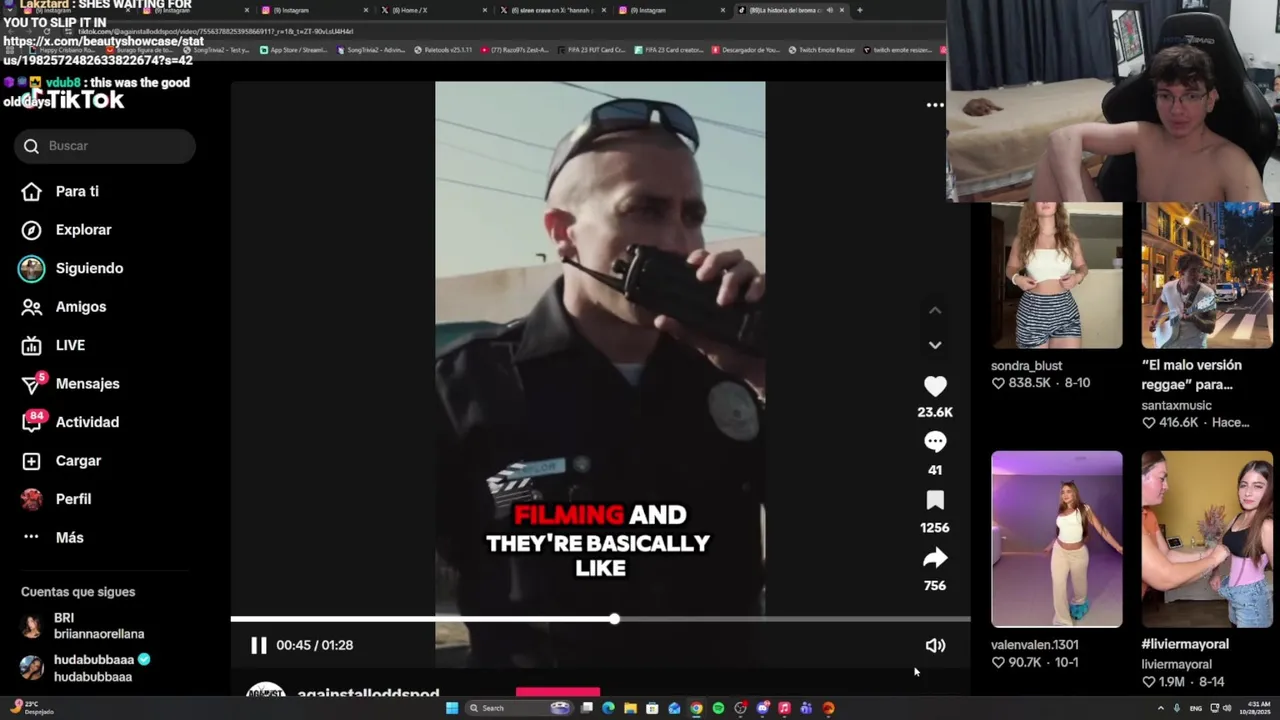Mute the video volume
Viewport: 1280px width, 720px height.
tap(935, 645)
